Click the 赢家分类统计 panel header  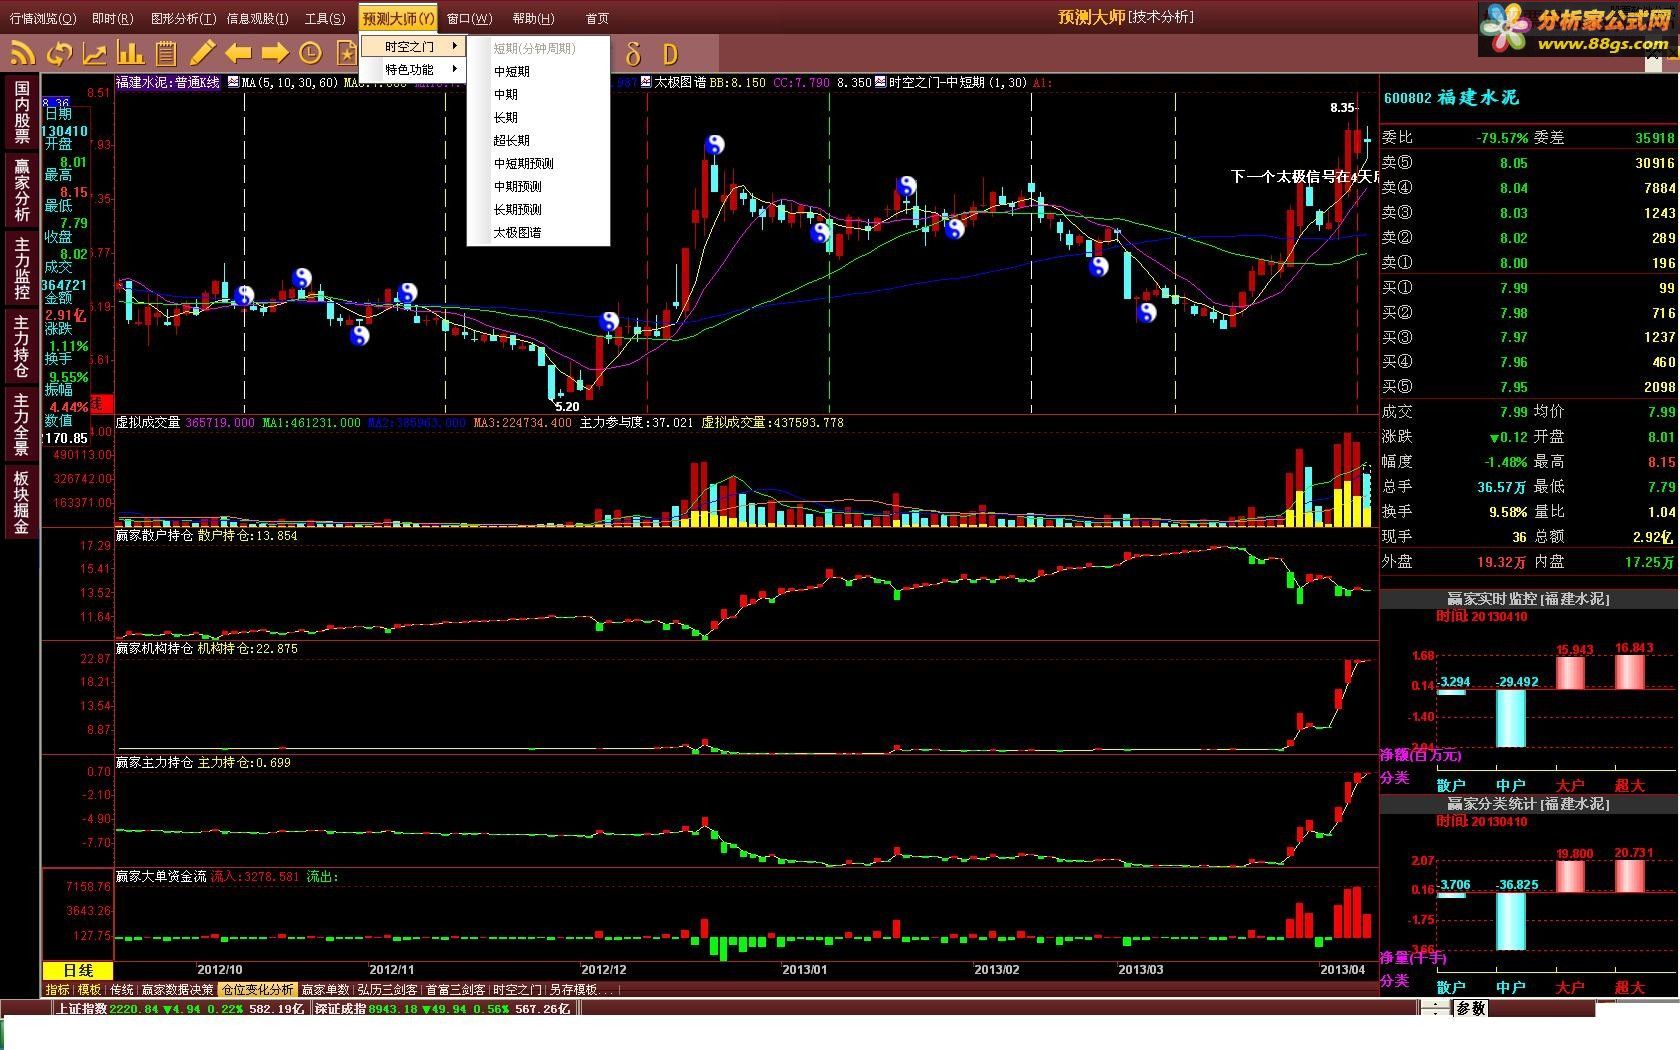[x=1528, y=803]
